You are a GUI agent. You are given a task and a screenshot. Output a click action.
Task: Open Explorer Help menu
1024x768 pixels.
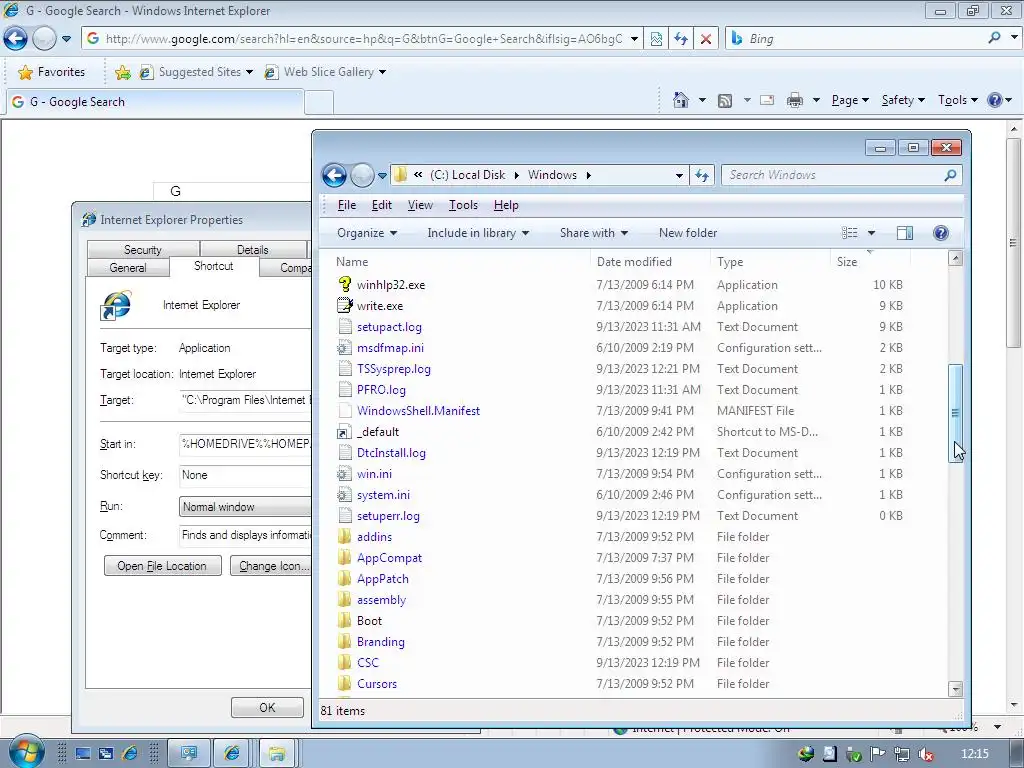point(506,205)
